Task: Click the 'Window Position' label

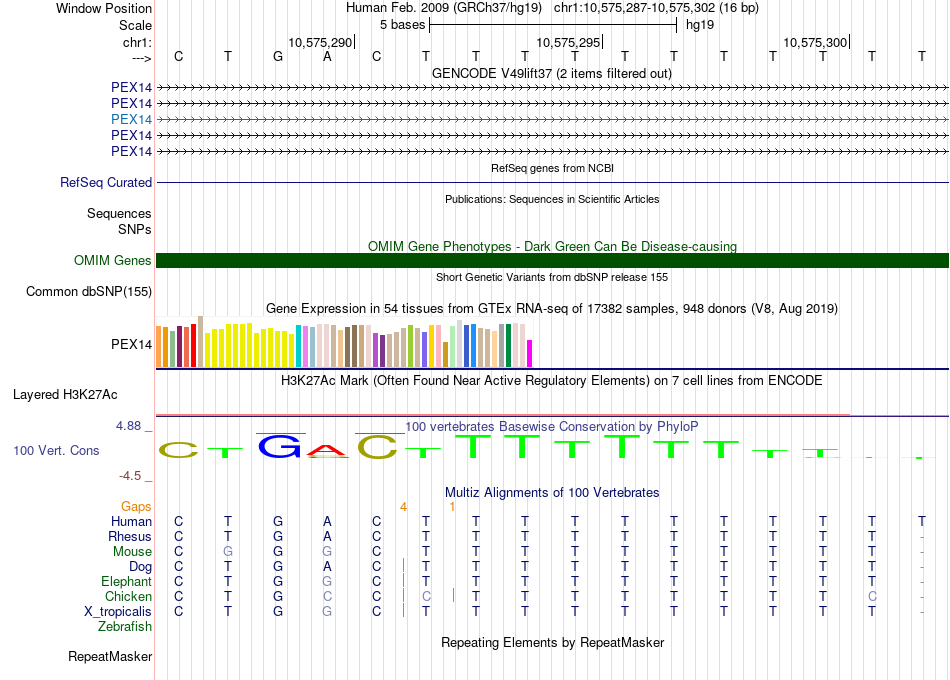Action: point(104,8)
